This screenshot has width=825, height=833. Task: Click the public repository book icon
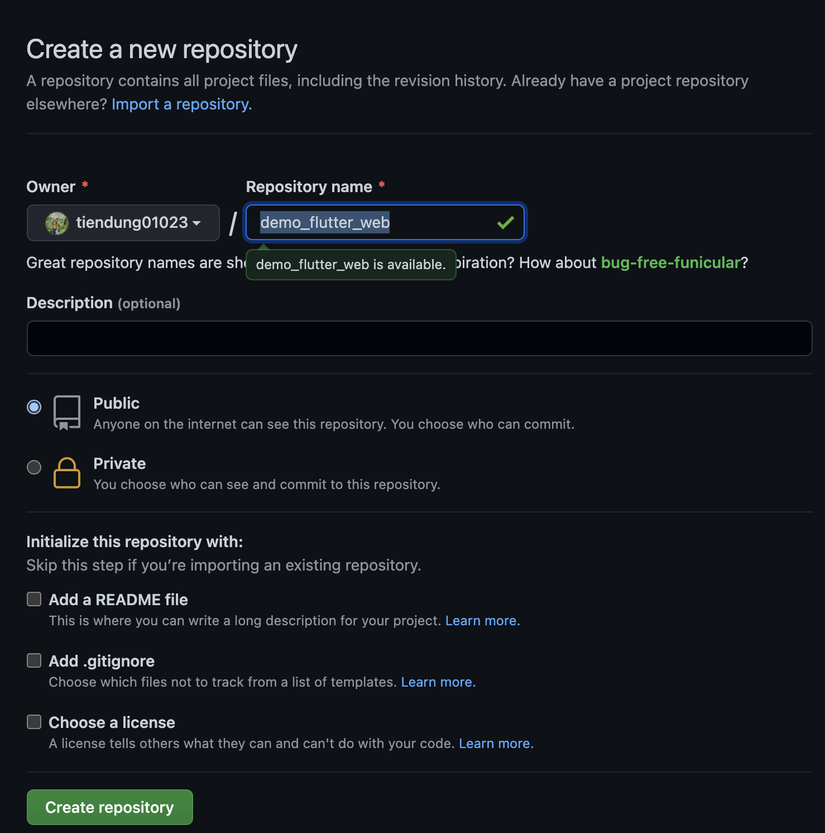coord(67,412)
